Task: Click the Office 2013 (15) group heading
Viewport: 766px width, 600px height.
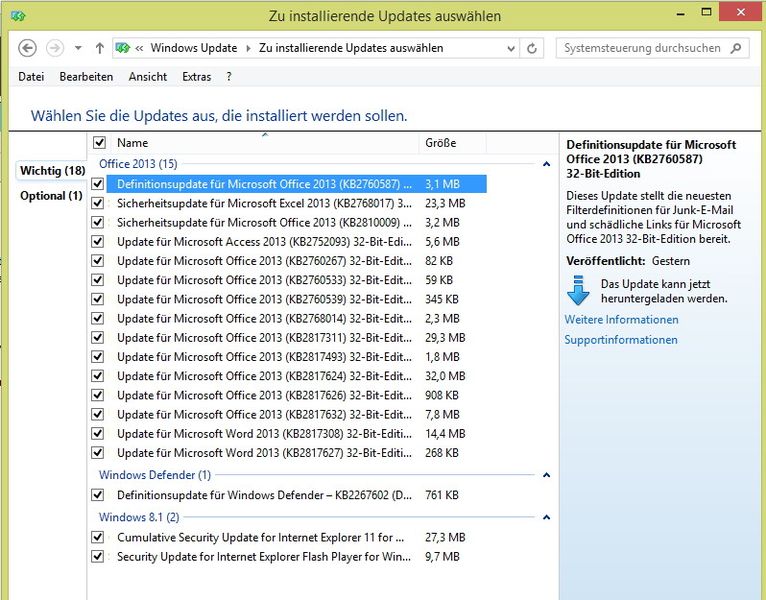Action: tap(138, 164)
